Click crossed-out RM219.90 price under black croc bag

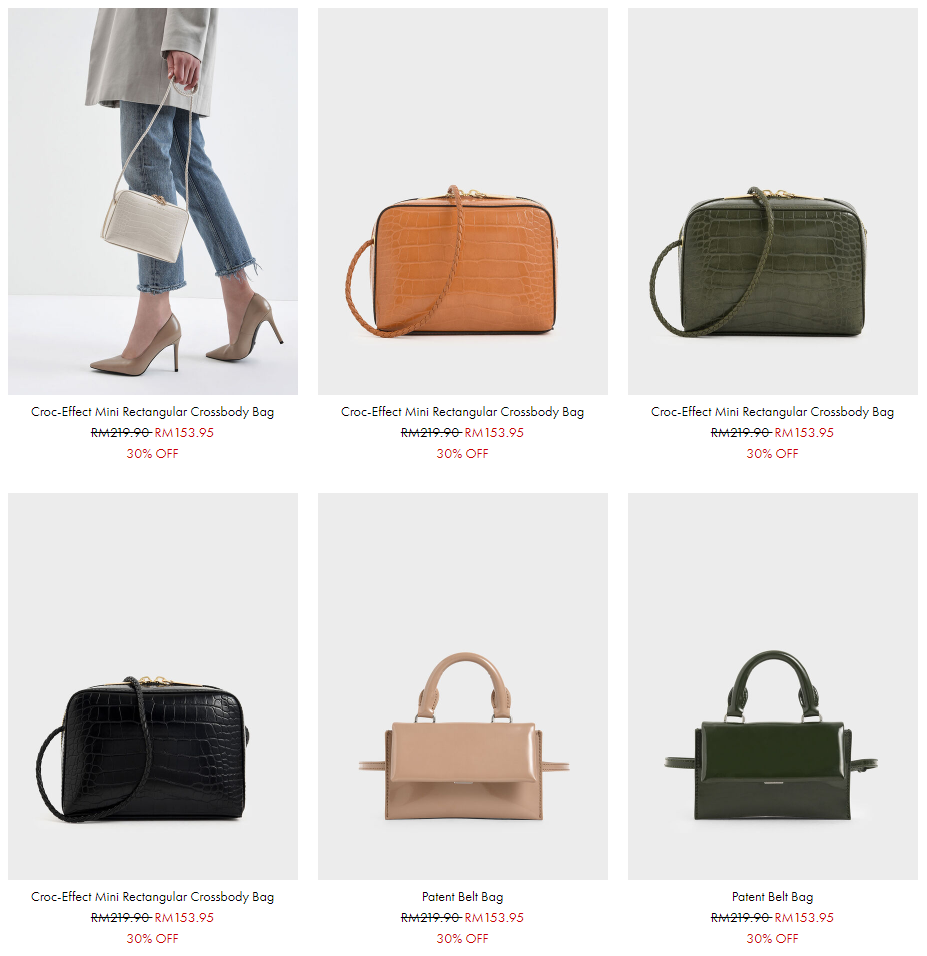121,918
